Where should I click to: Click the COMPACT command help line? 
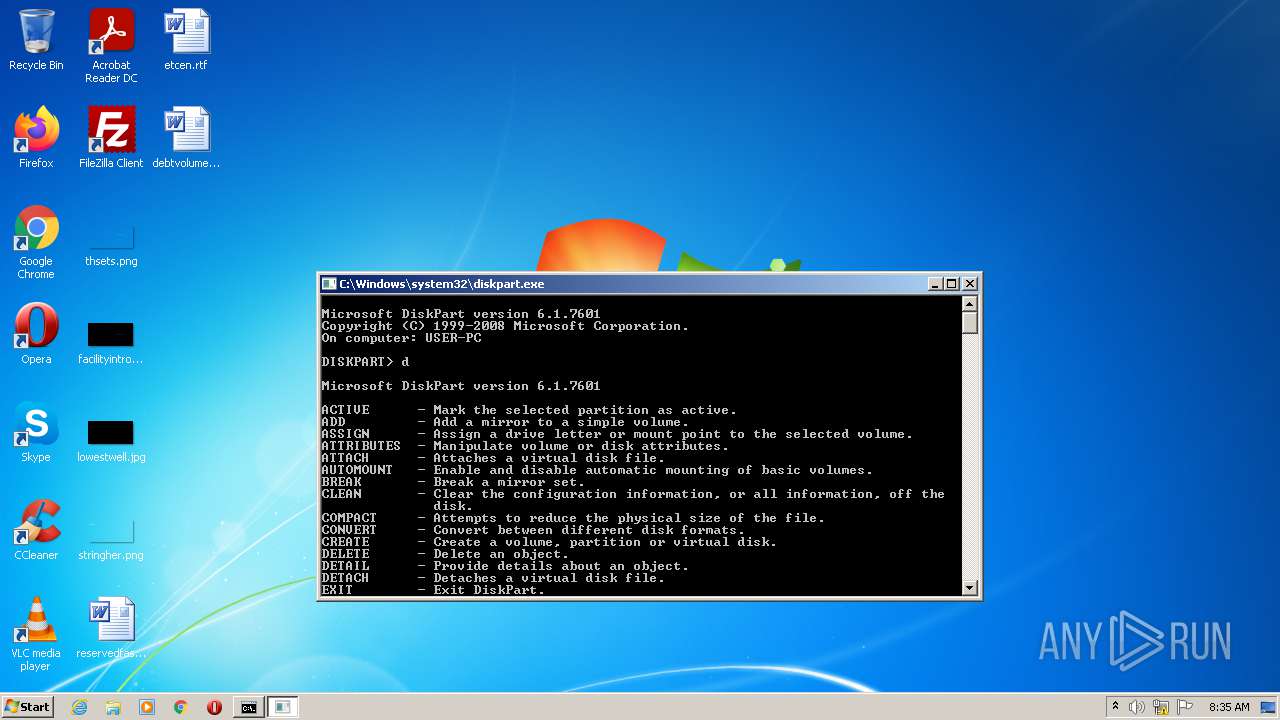click(x=573, y=518)
